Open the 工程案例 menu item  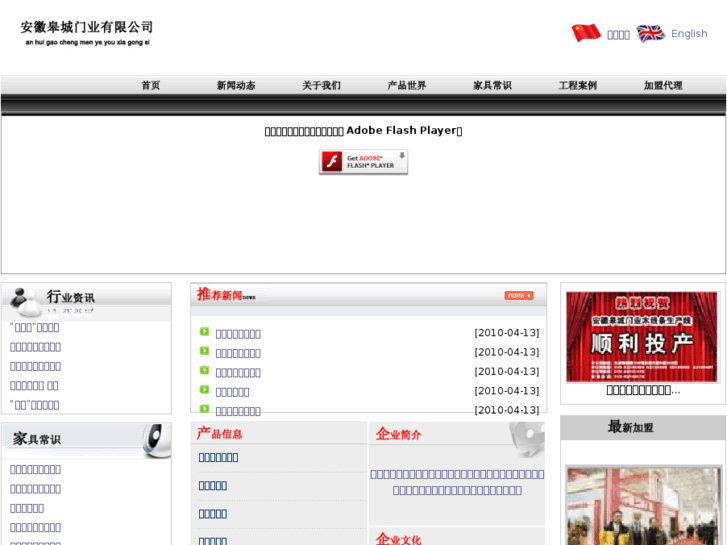[x=578, y=85]
